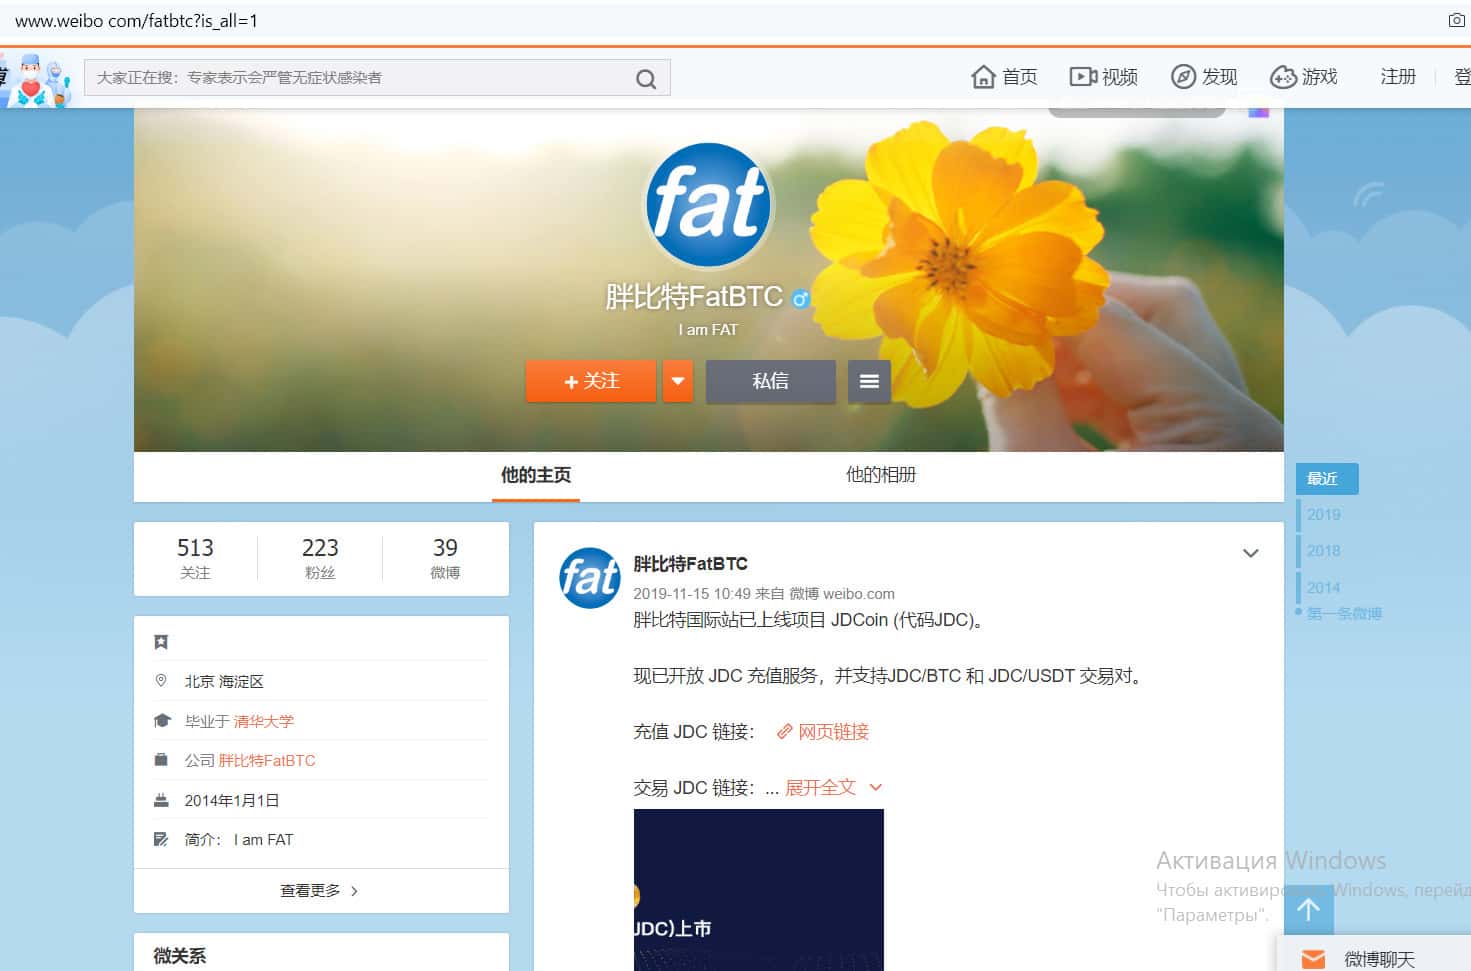
Task: Open 视频 in the top navigation
Action: coord(1119,77)
